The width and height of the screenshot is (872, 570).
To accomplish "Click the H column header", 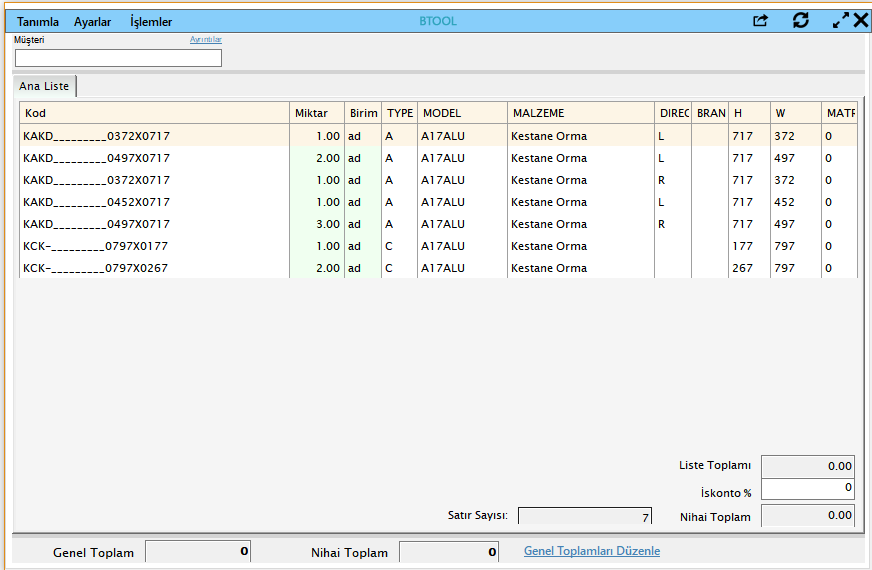I will (x=749, y=113).
